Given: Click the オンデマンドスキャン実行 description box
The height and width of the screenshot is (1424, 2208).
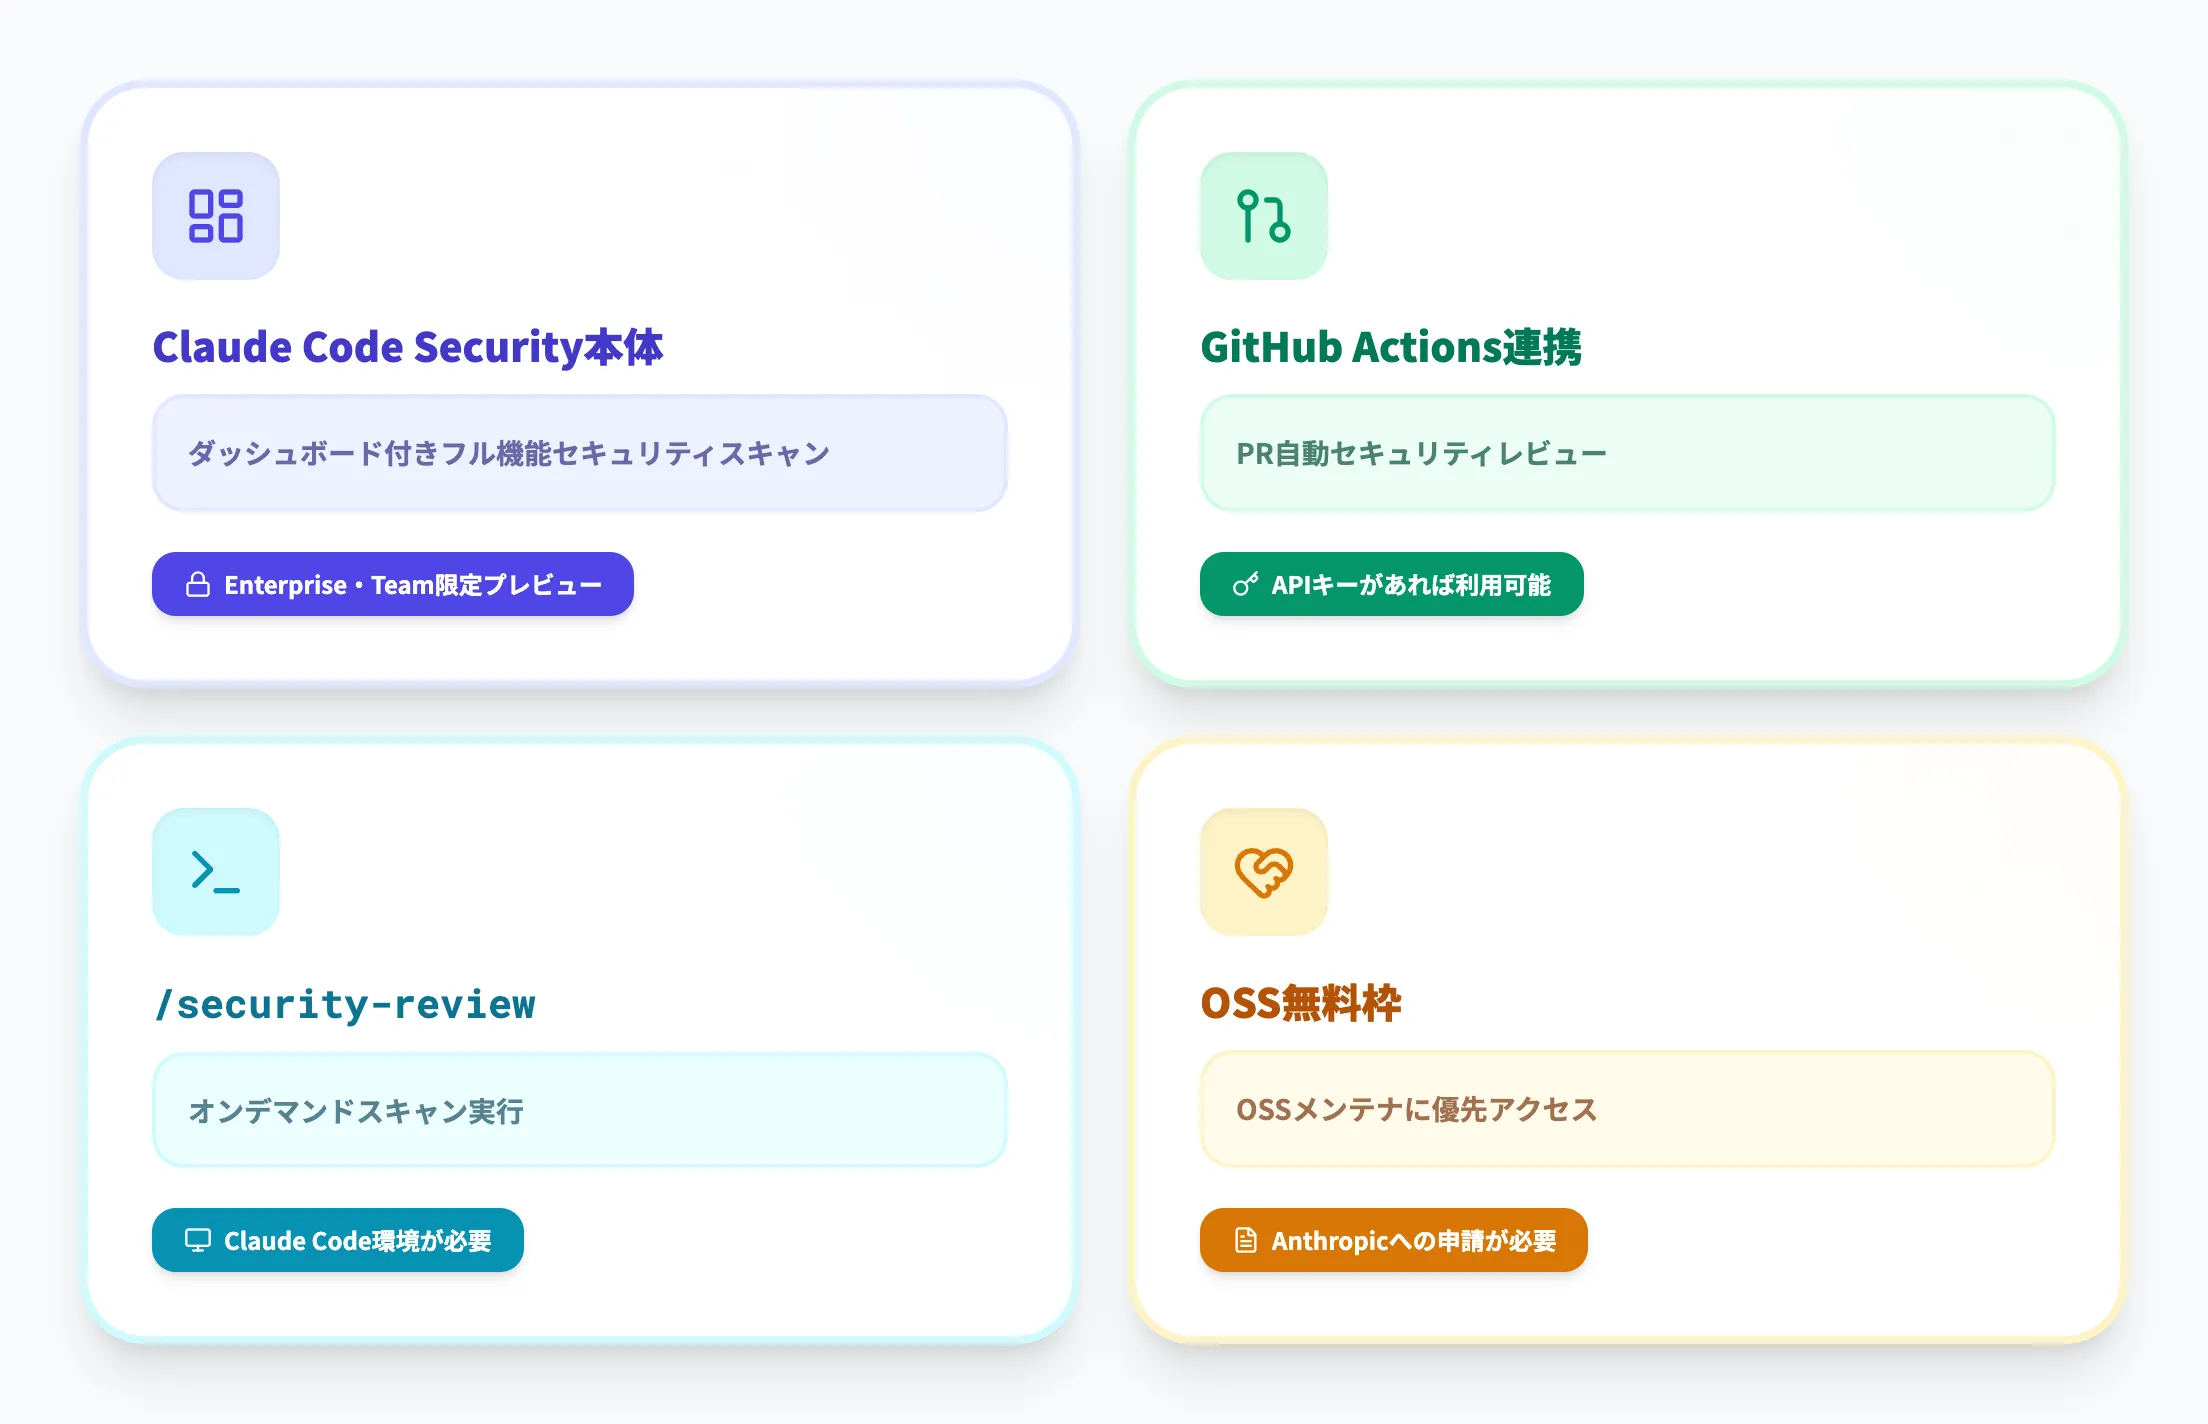Looking at the screenshot, I should pyautogui.click(x=580, y=1110).
